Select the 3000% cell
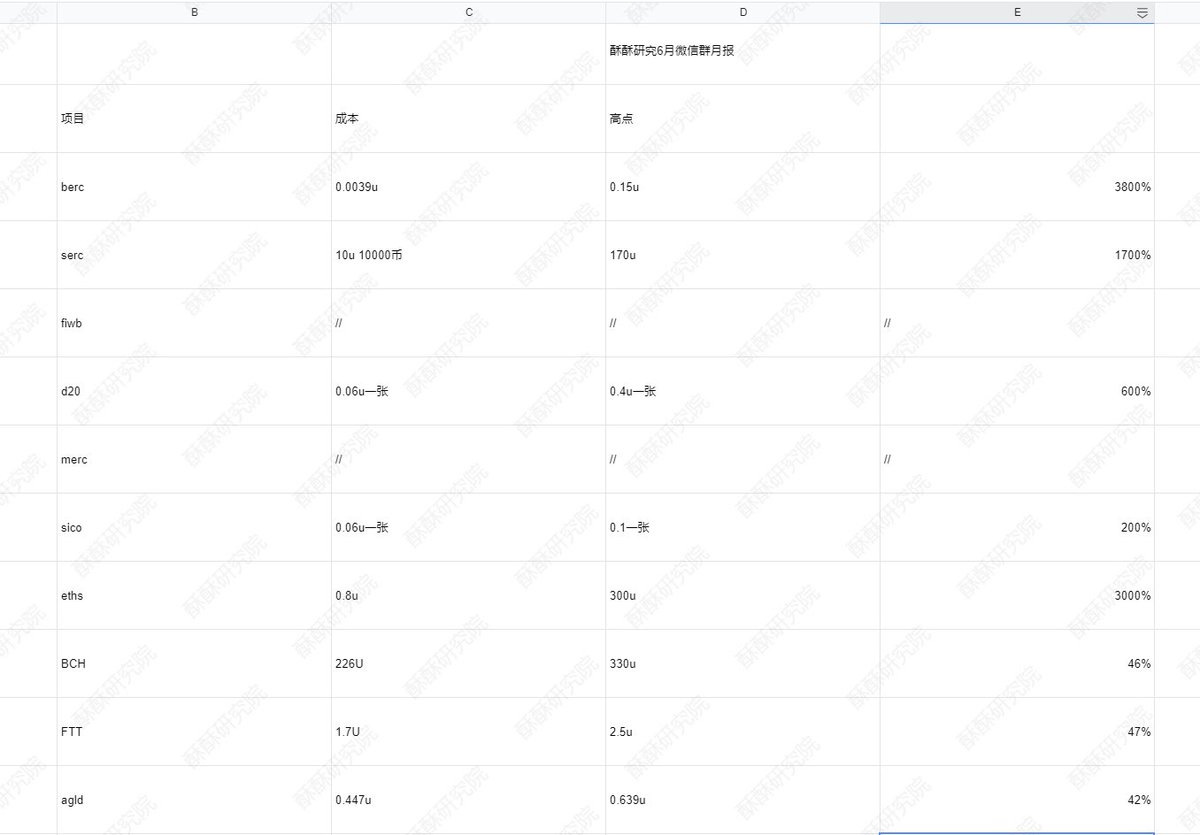The width and height of the screenshot is (1200, 835). 1017,595
